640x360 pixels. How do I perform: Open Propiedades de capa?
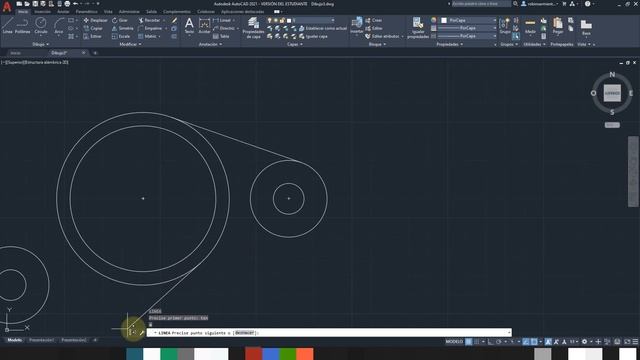point(253,28)
